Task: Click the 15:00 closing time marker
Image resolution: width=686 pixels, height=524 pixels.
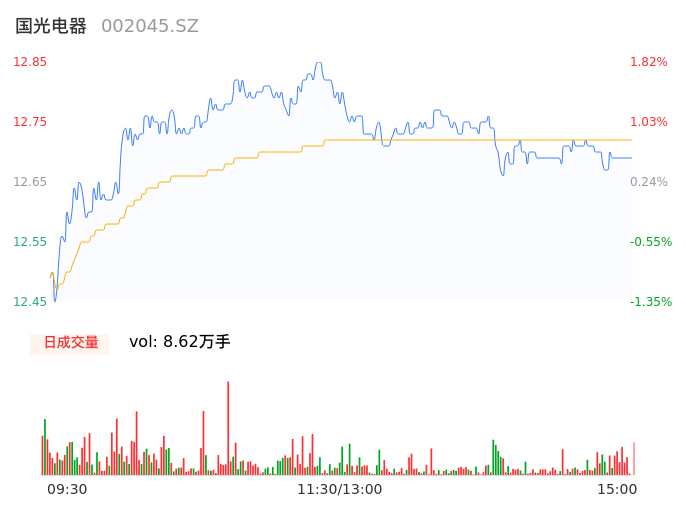Action: pyautogui.click(x=617, y=489)
